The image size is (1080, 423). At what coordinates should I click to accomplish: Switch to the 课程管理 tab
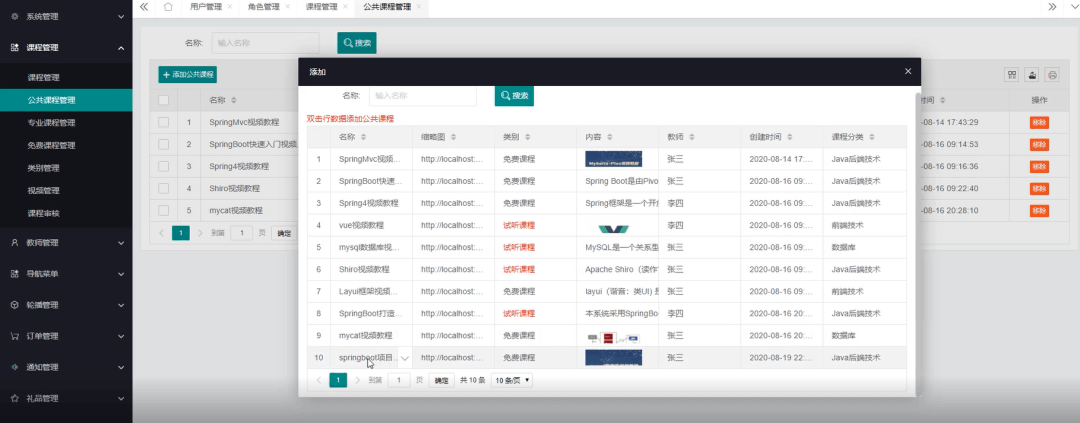322,7
